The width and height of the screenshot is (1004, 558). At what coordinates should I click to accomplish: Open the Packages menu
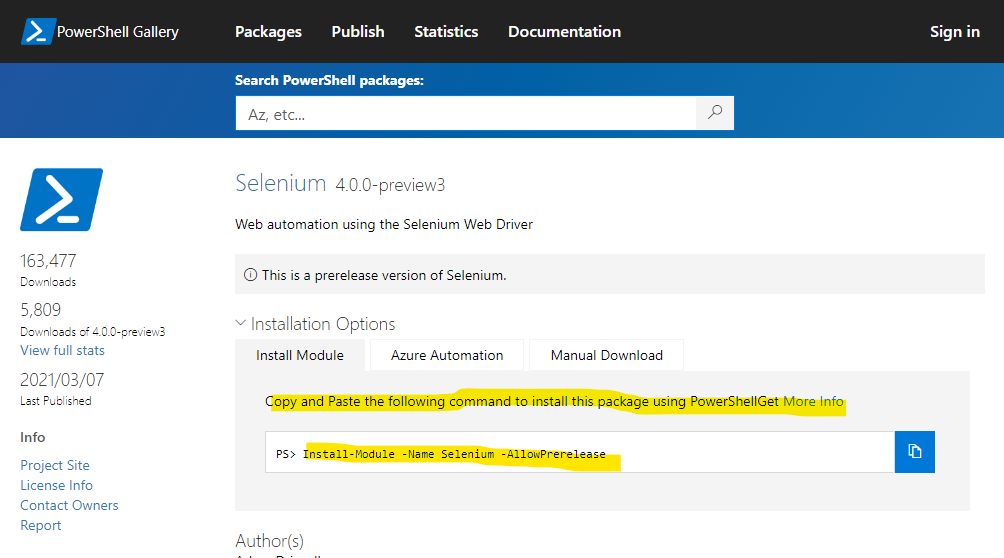coord(268,32)
